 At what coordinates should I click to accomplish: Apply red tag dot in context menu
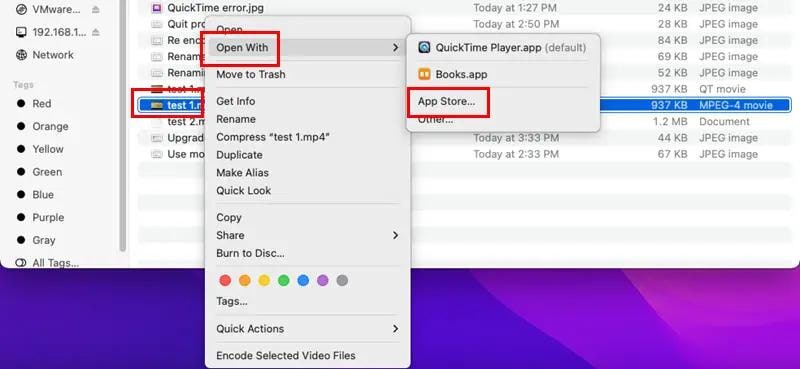coord(225,280)
